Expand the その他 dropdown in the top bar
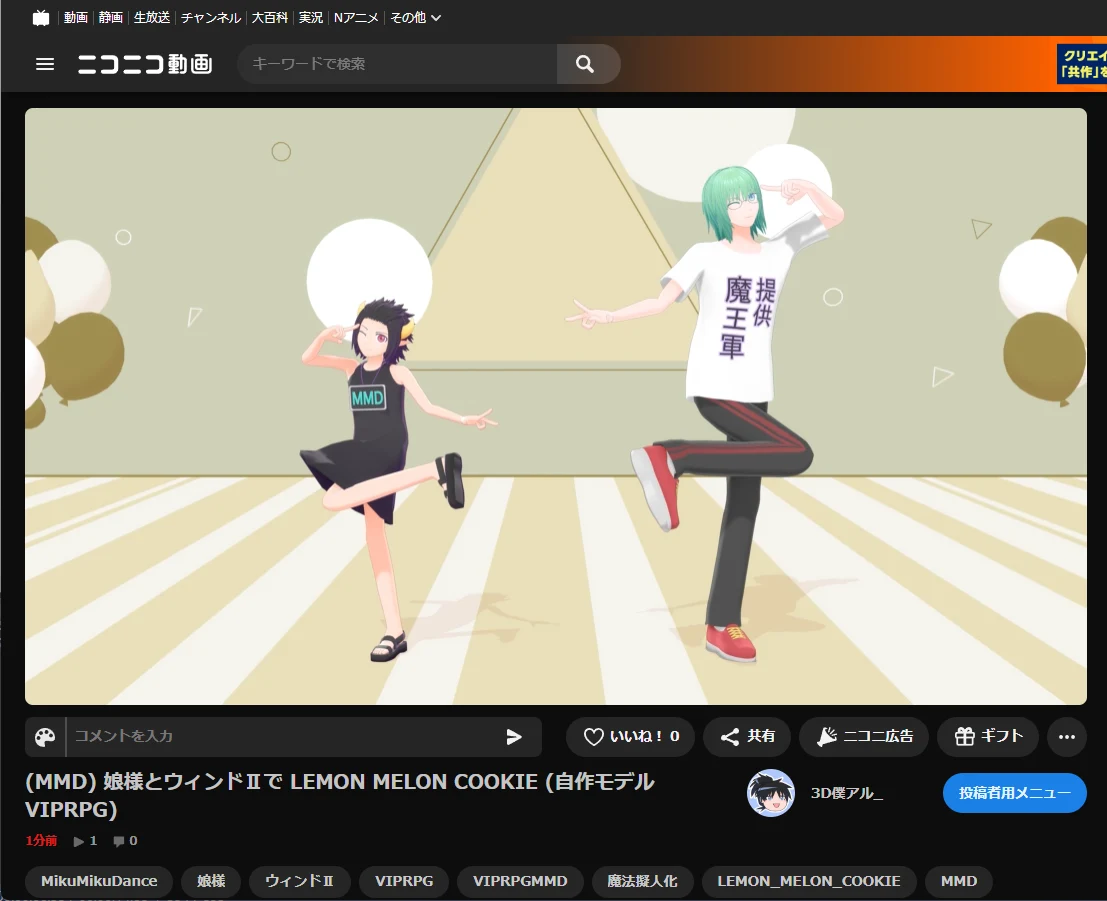This screenshot has height=901, width=1107. click(x=415, y=18)
